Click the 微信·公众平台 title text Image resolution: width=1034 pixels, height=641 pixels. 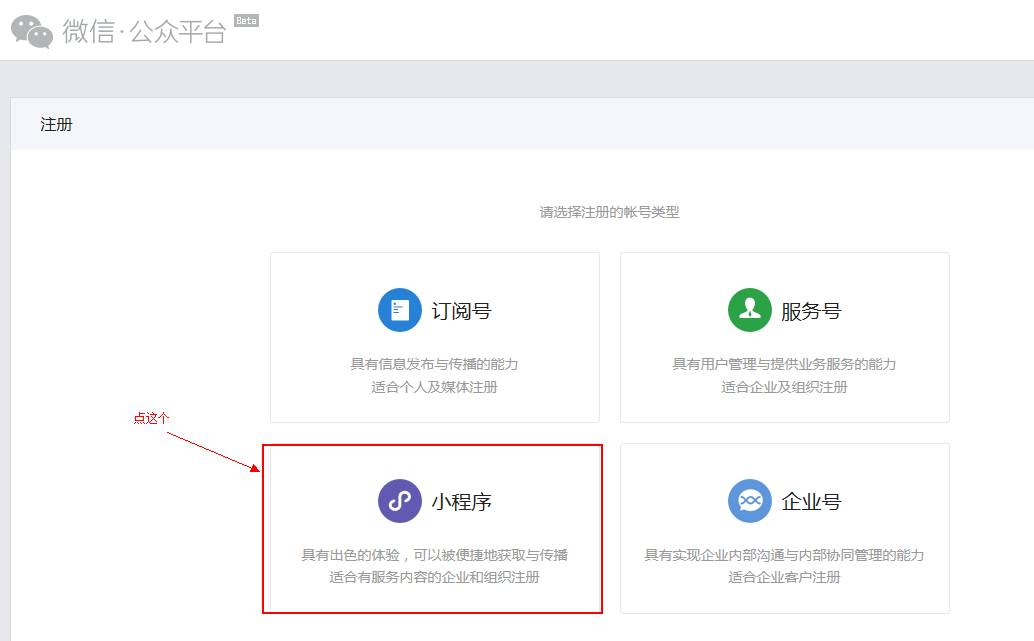[x=144, y=31]
